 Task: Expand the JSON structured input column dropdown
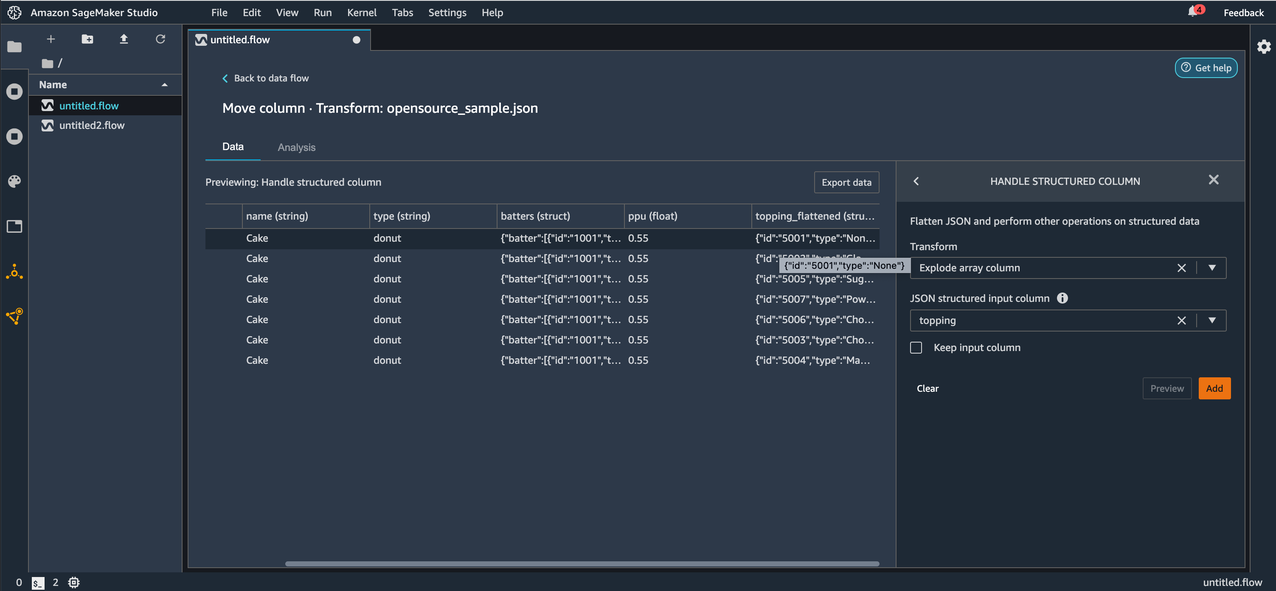(1212, 321)
